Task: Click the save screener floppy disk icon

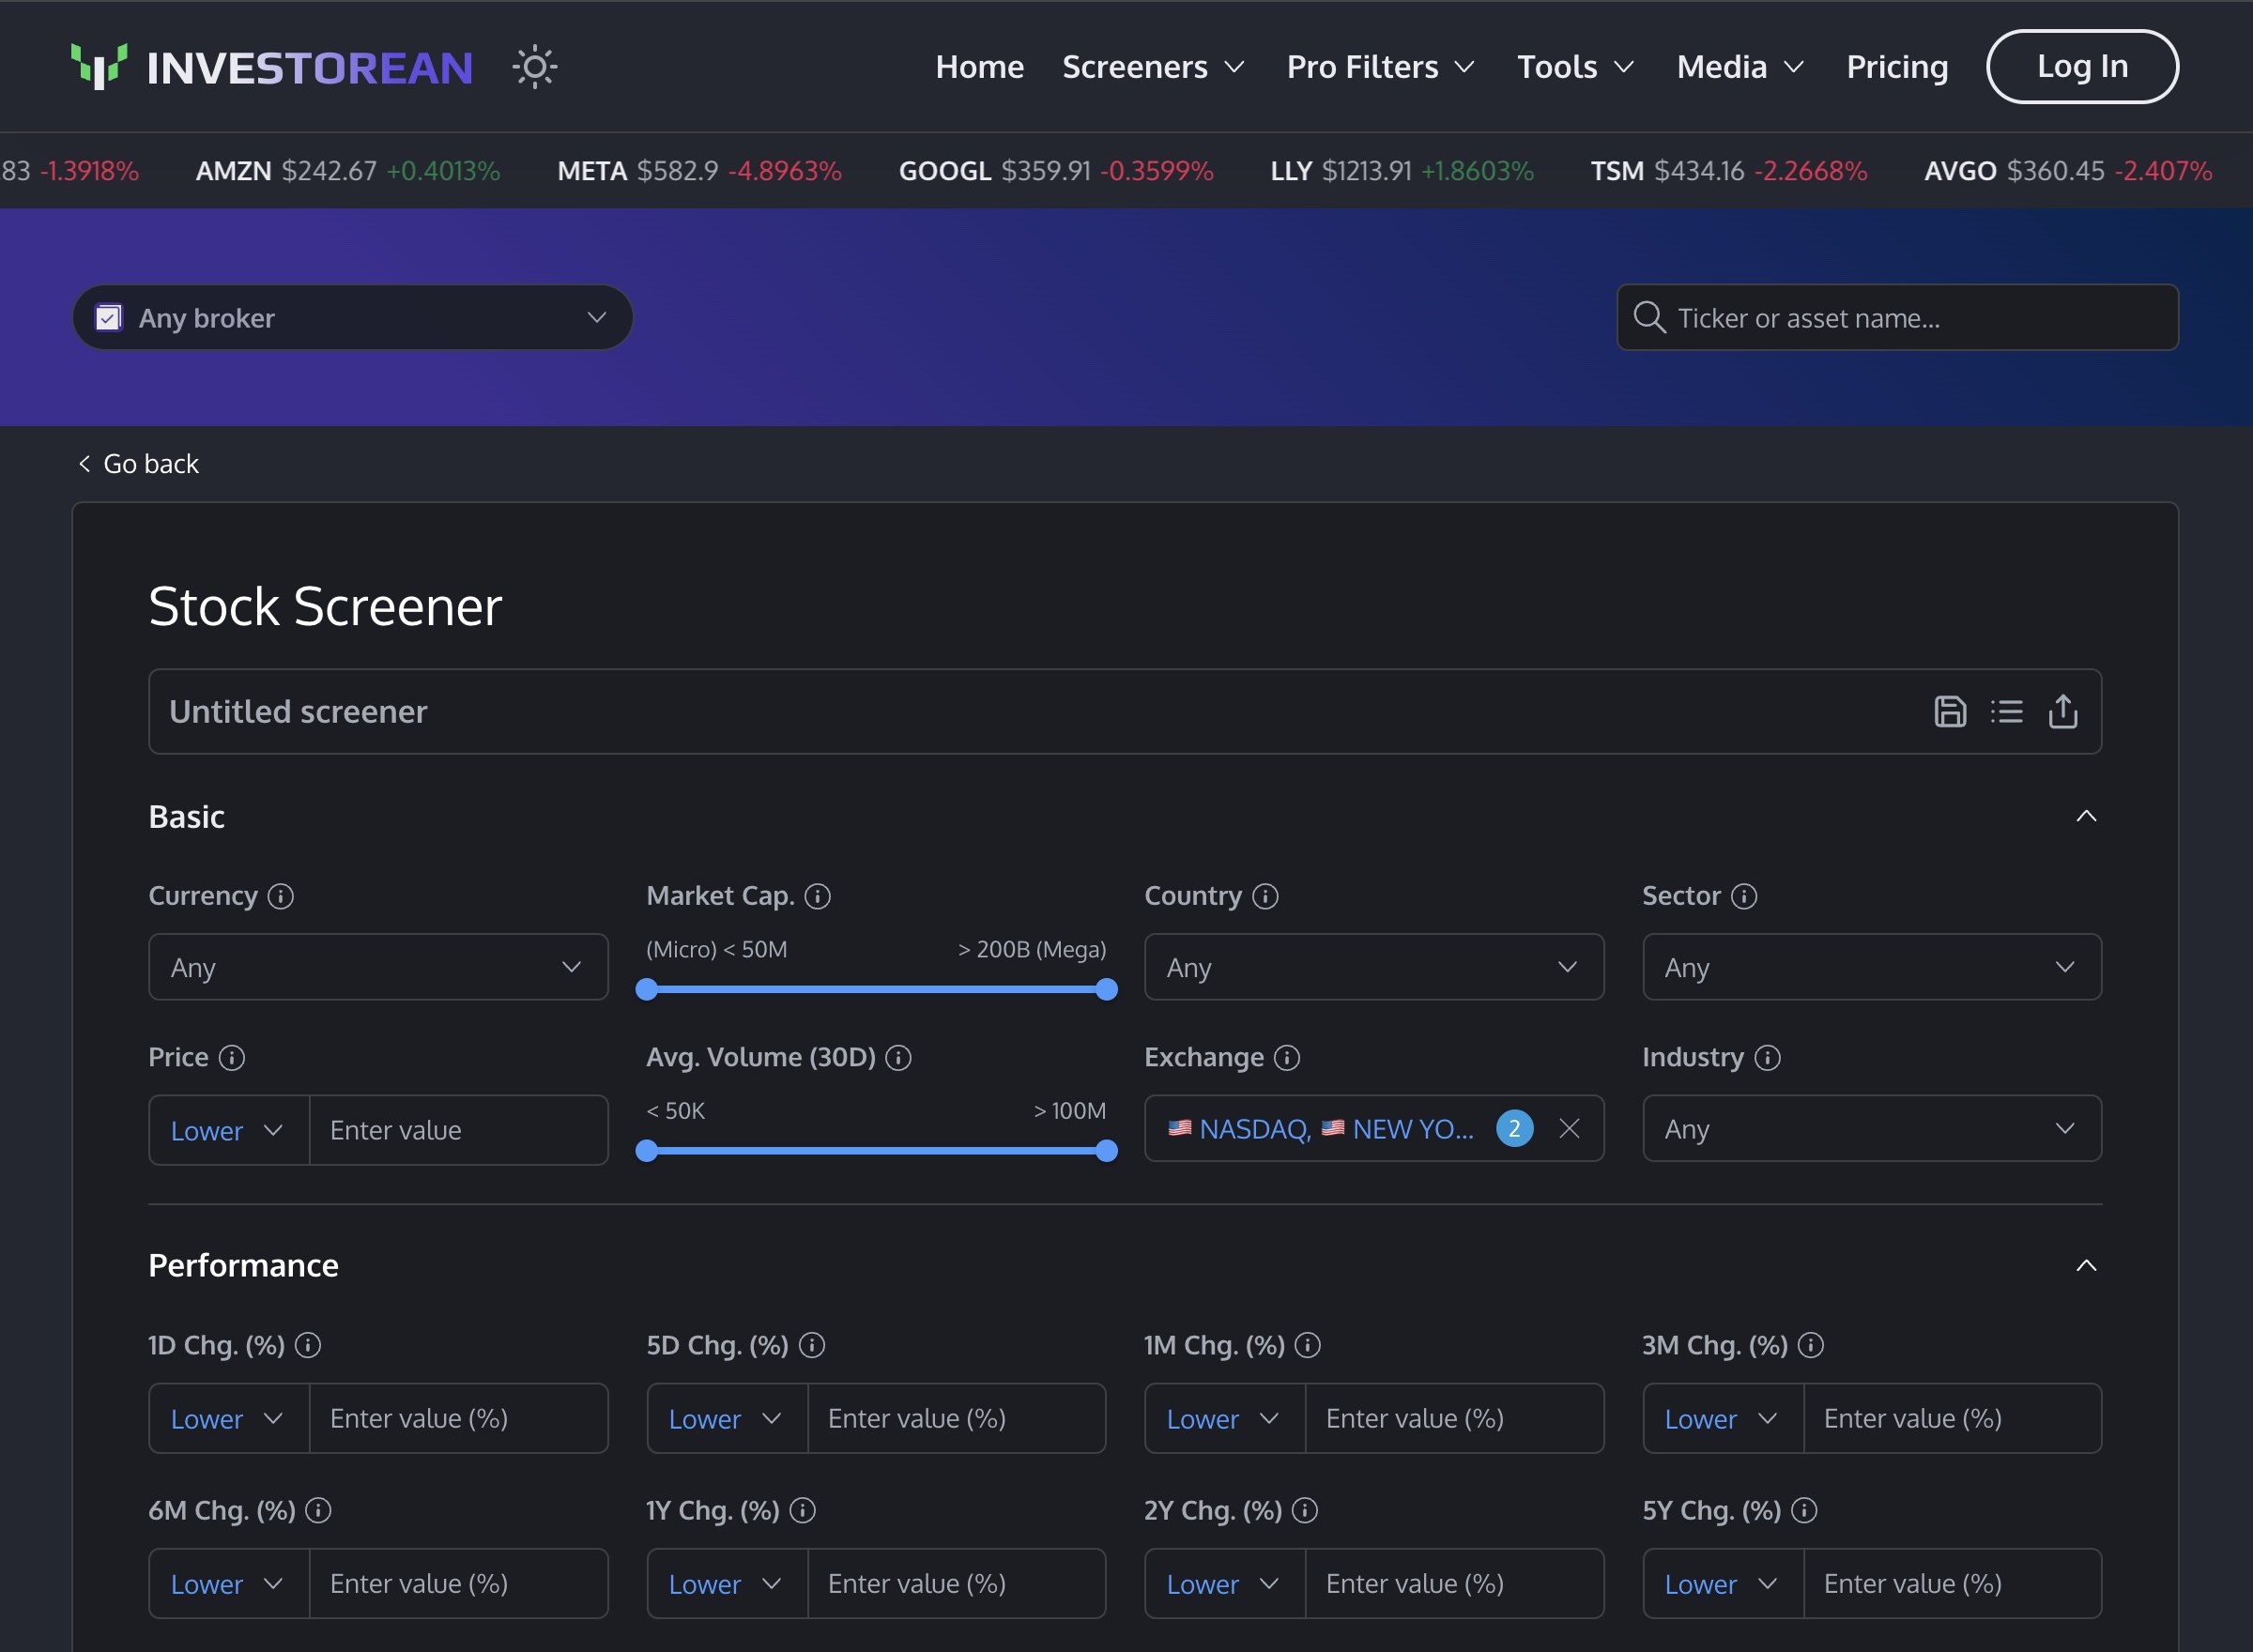Action: [x=1950, y=711]
